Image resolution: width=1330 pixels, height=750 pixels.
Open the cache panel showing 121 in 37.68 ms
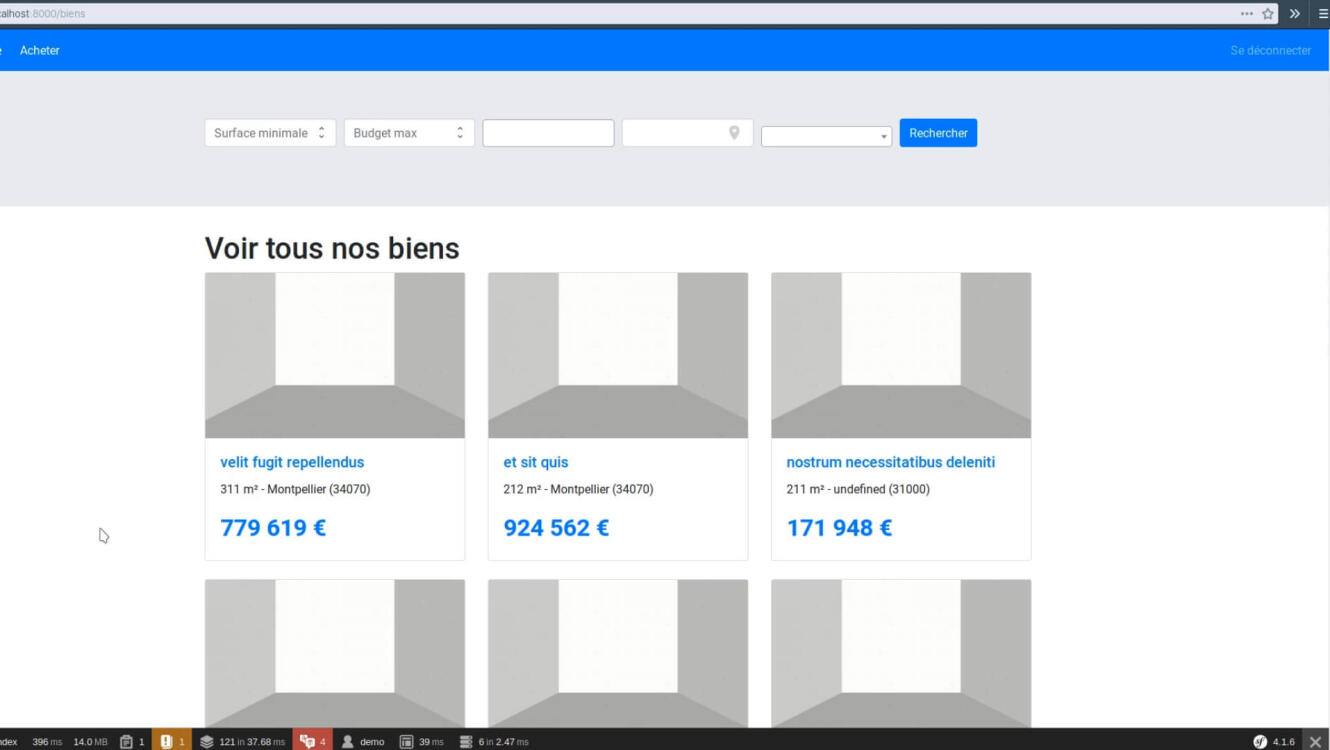click(x=242, y=741)
